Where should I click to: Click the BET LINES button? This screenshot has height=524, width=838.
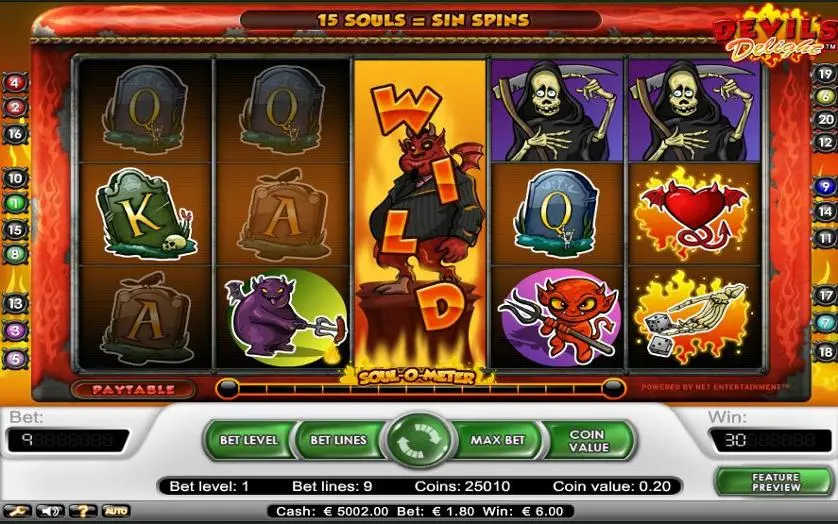click(x=338, y=440)
